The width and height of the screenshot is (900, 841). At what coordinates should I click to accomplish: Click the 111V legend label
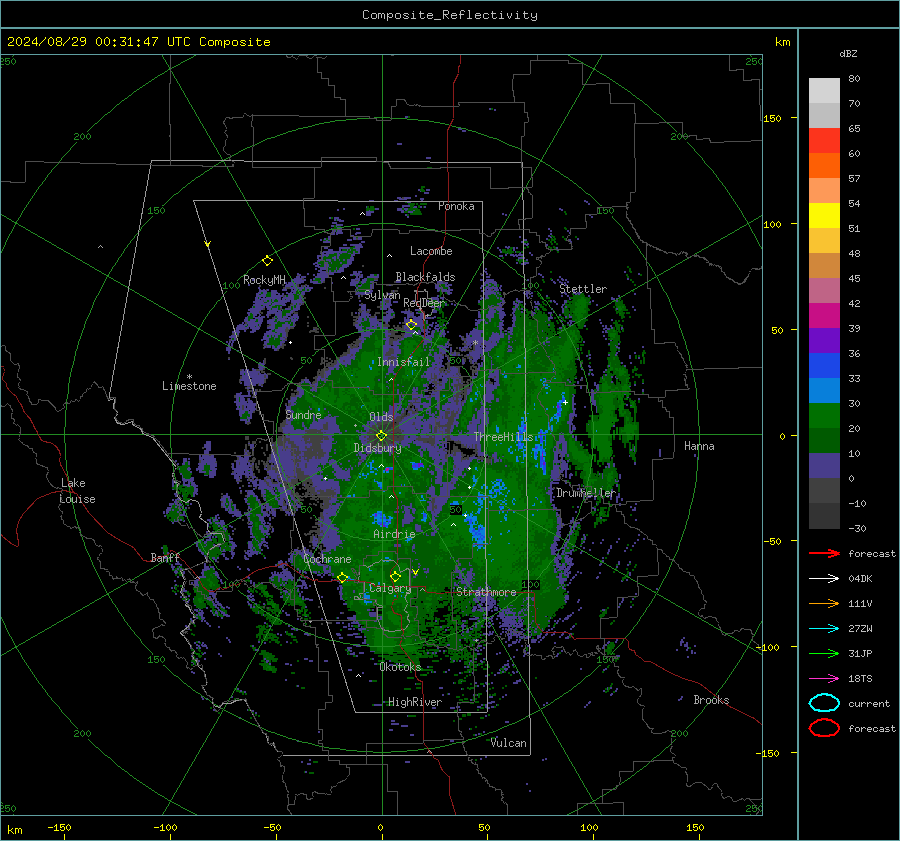tap(860, 603)
